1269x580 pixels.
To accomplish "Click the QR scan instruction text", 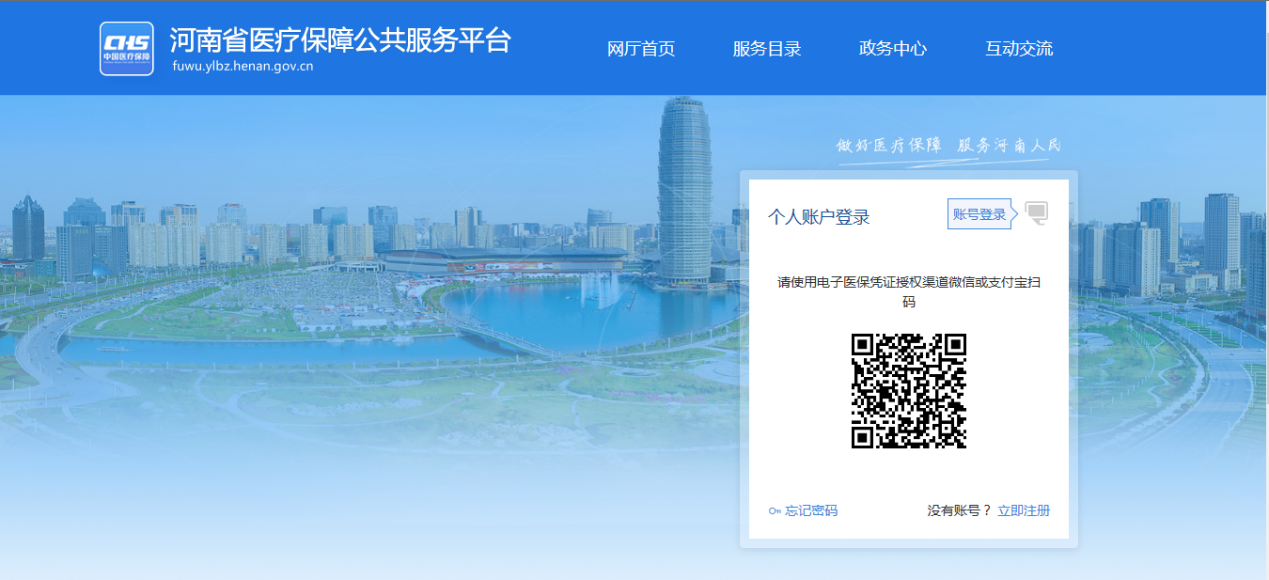I will (909, 292).
